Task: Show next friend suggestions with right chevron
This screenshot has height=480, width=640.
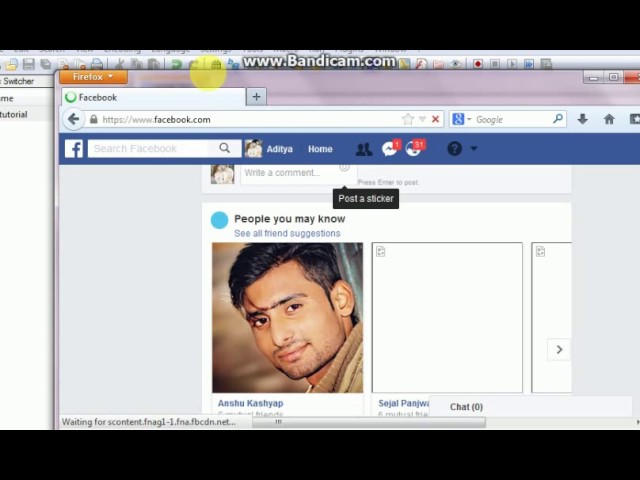Action: pyautogui.click(x=559, y=349)
